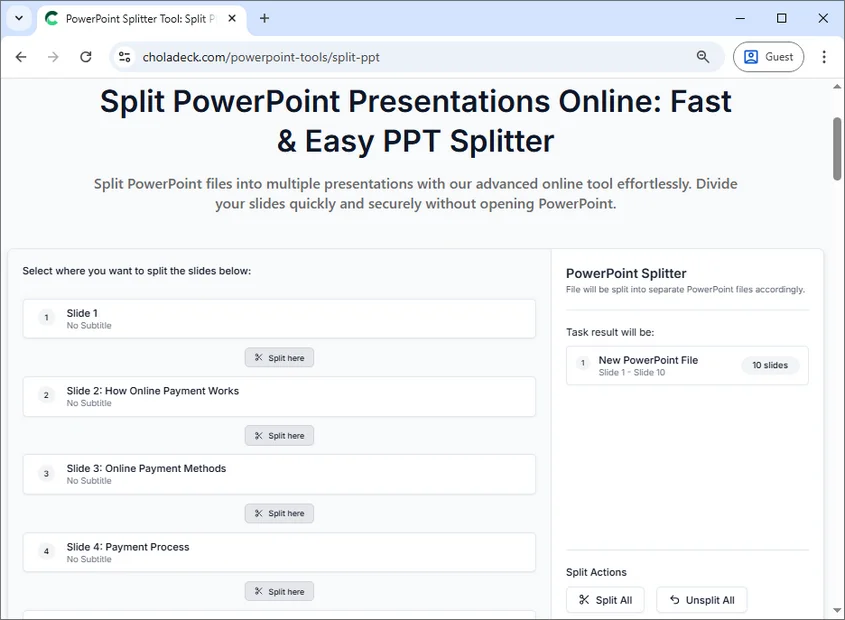Click the Guest profile icon
This screenshot has width=845, height=620.
tap(750, 57)
